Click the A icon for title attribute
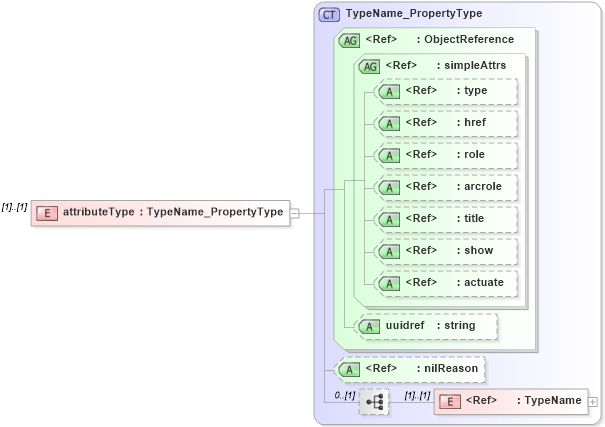Screen dimensions: 605x427 tap(389, 220)
